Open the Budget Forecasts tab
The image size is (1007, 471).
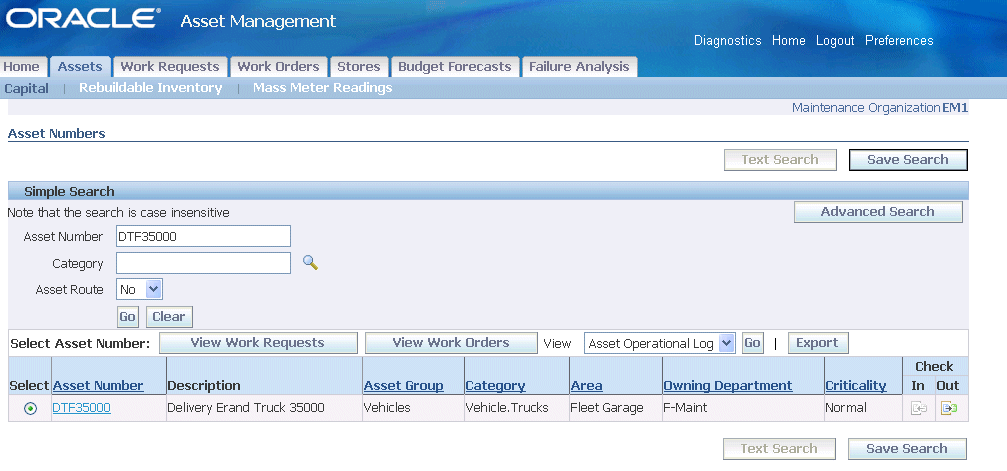click(455, 67)
